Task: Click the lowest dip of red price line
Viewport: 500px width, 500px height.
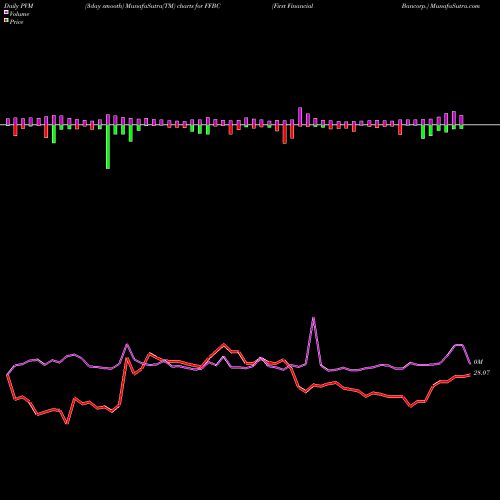Action: [x=67, y=423]
